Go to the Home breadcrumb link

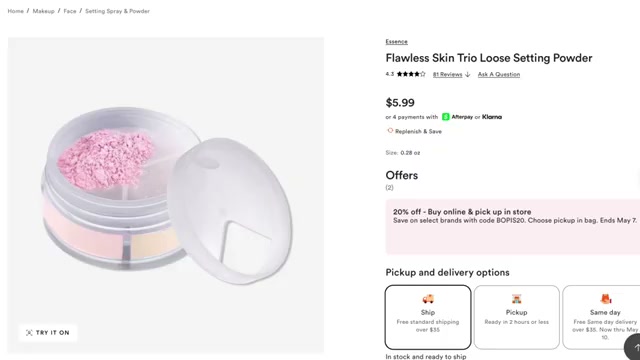16,11
